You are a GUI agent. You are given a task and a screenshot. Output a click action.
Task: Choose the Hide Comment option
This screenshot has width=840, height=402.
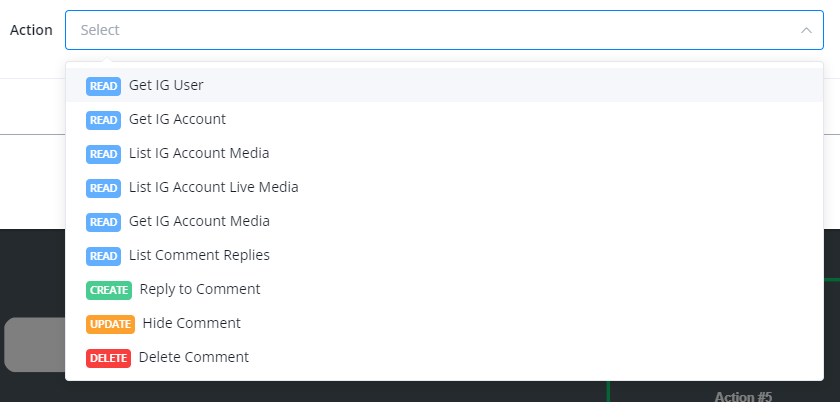191,324
